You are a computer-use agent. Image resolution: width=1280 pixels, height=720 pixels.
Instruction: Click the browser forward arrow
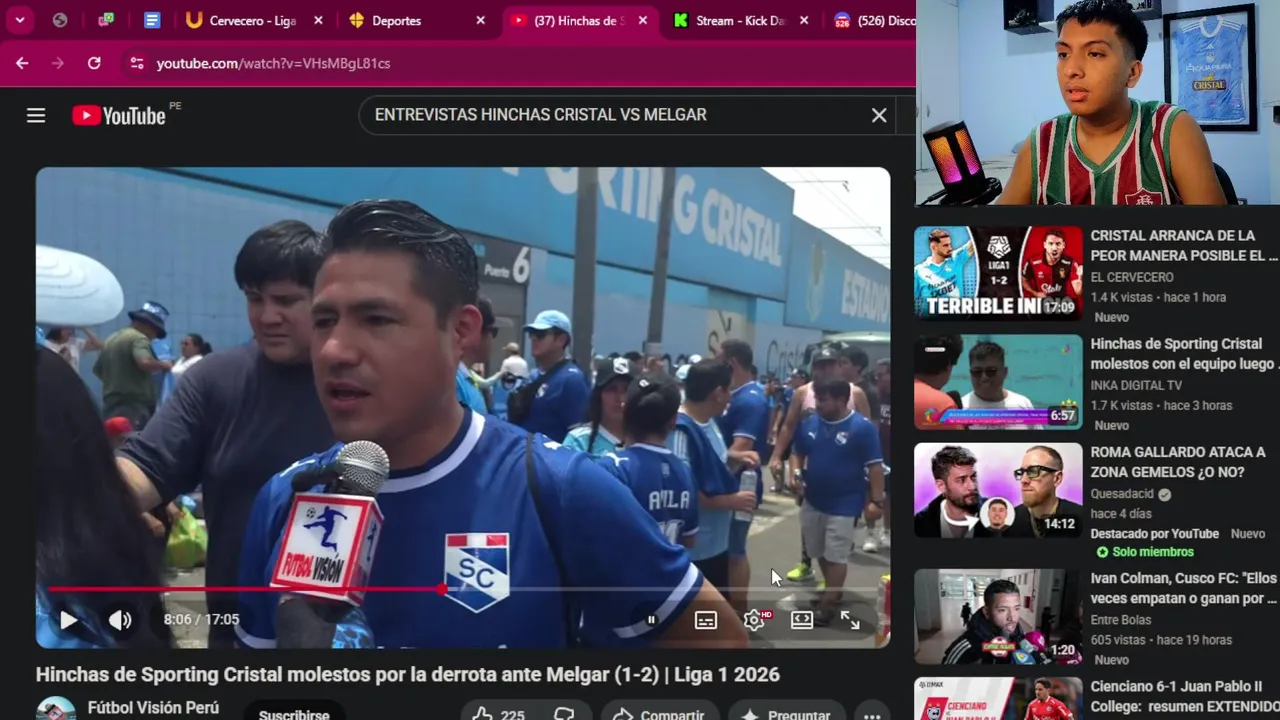(58, 63)
